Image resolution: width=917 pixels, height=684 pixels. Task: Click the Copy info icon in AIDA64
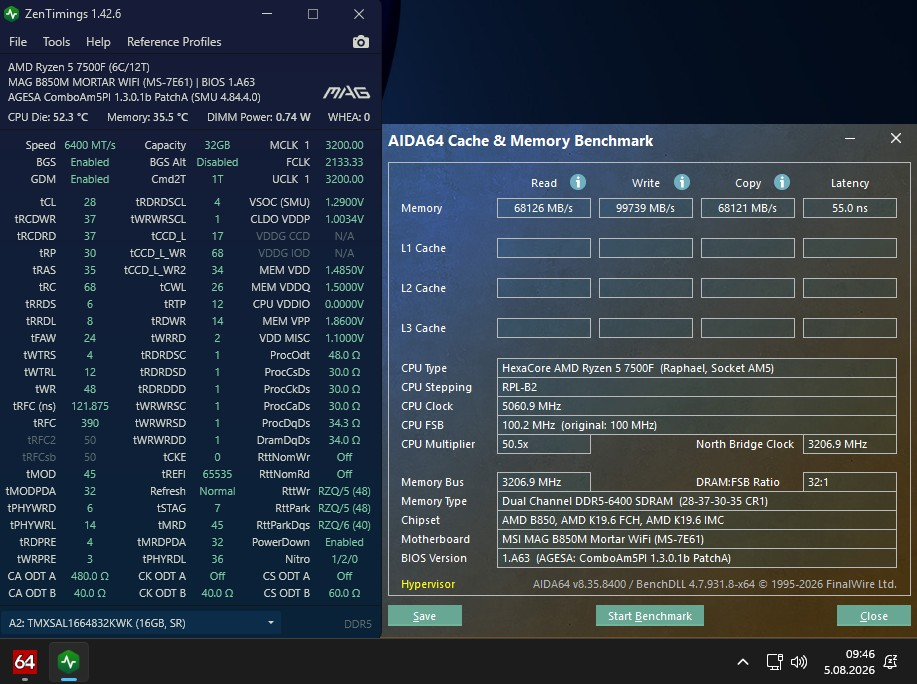[x=782, y=182]
